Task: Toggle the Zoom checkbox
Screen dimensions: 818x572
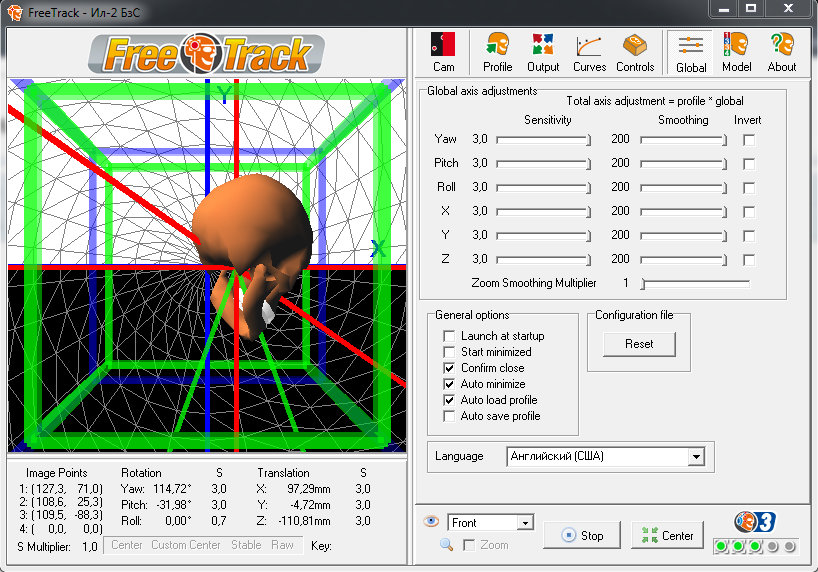Action: click(x=469, y=545)
